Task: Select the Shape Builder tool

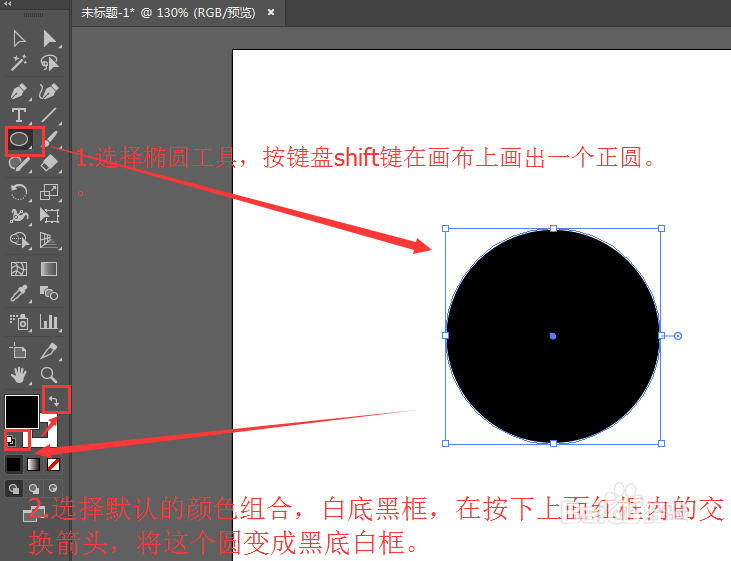Action: pos(19,240)
